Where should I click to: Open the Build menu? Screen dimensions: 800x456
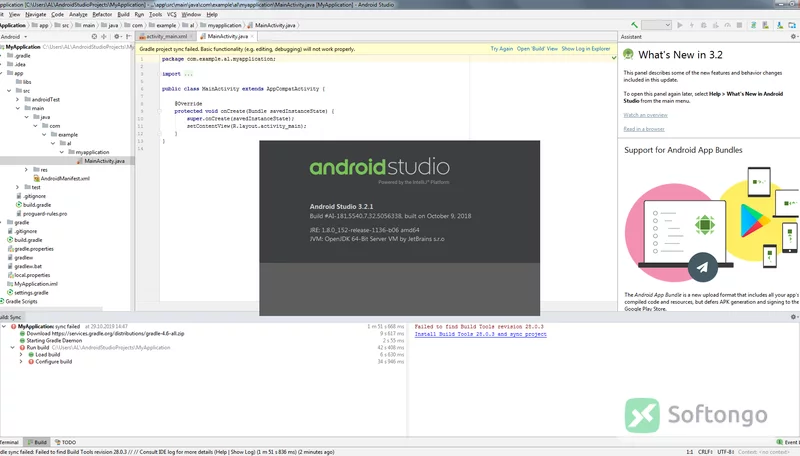coord(123,14)
